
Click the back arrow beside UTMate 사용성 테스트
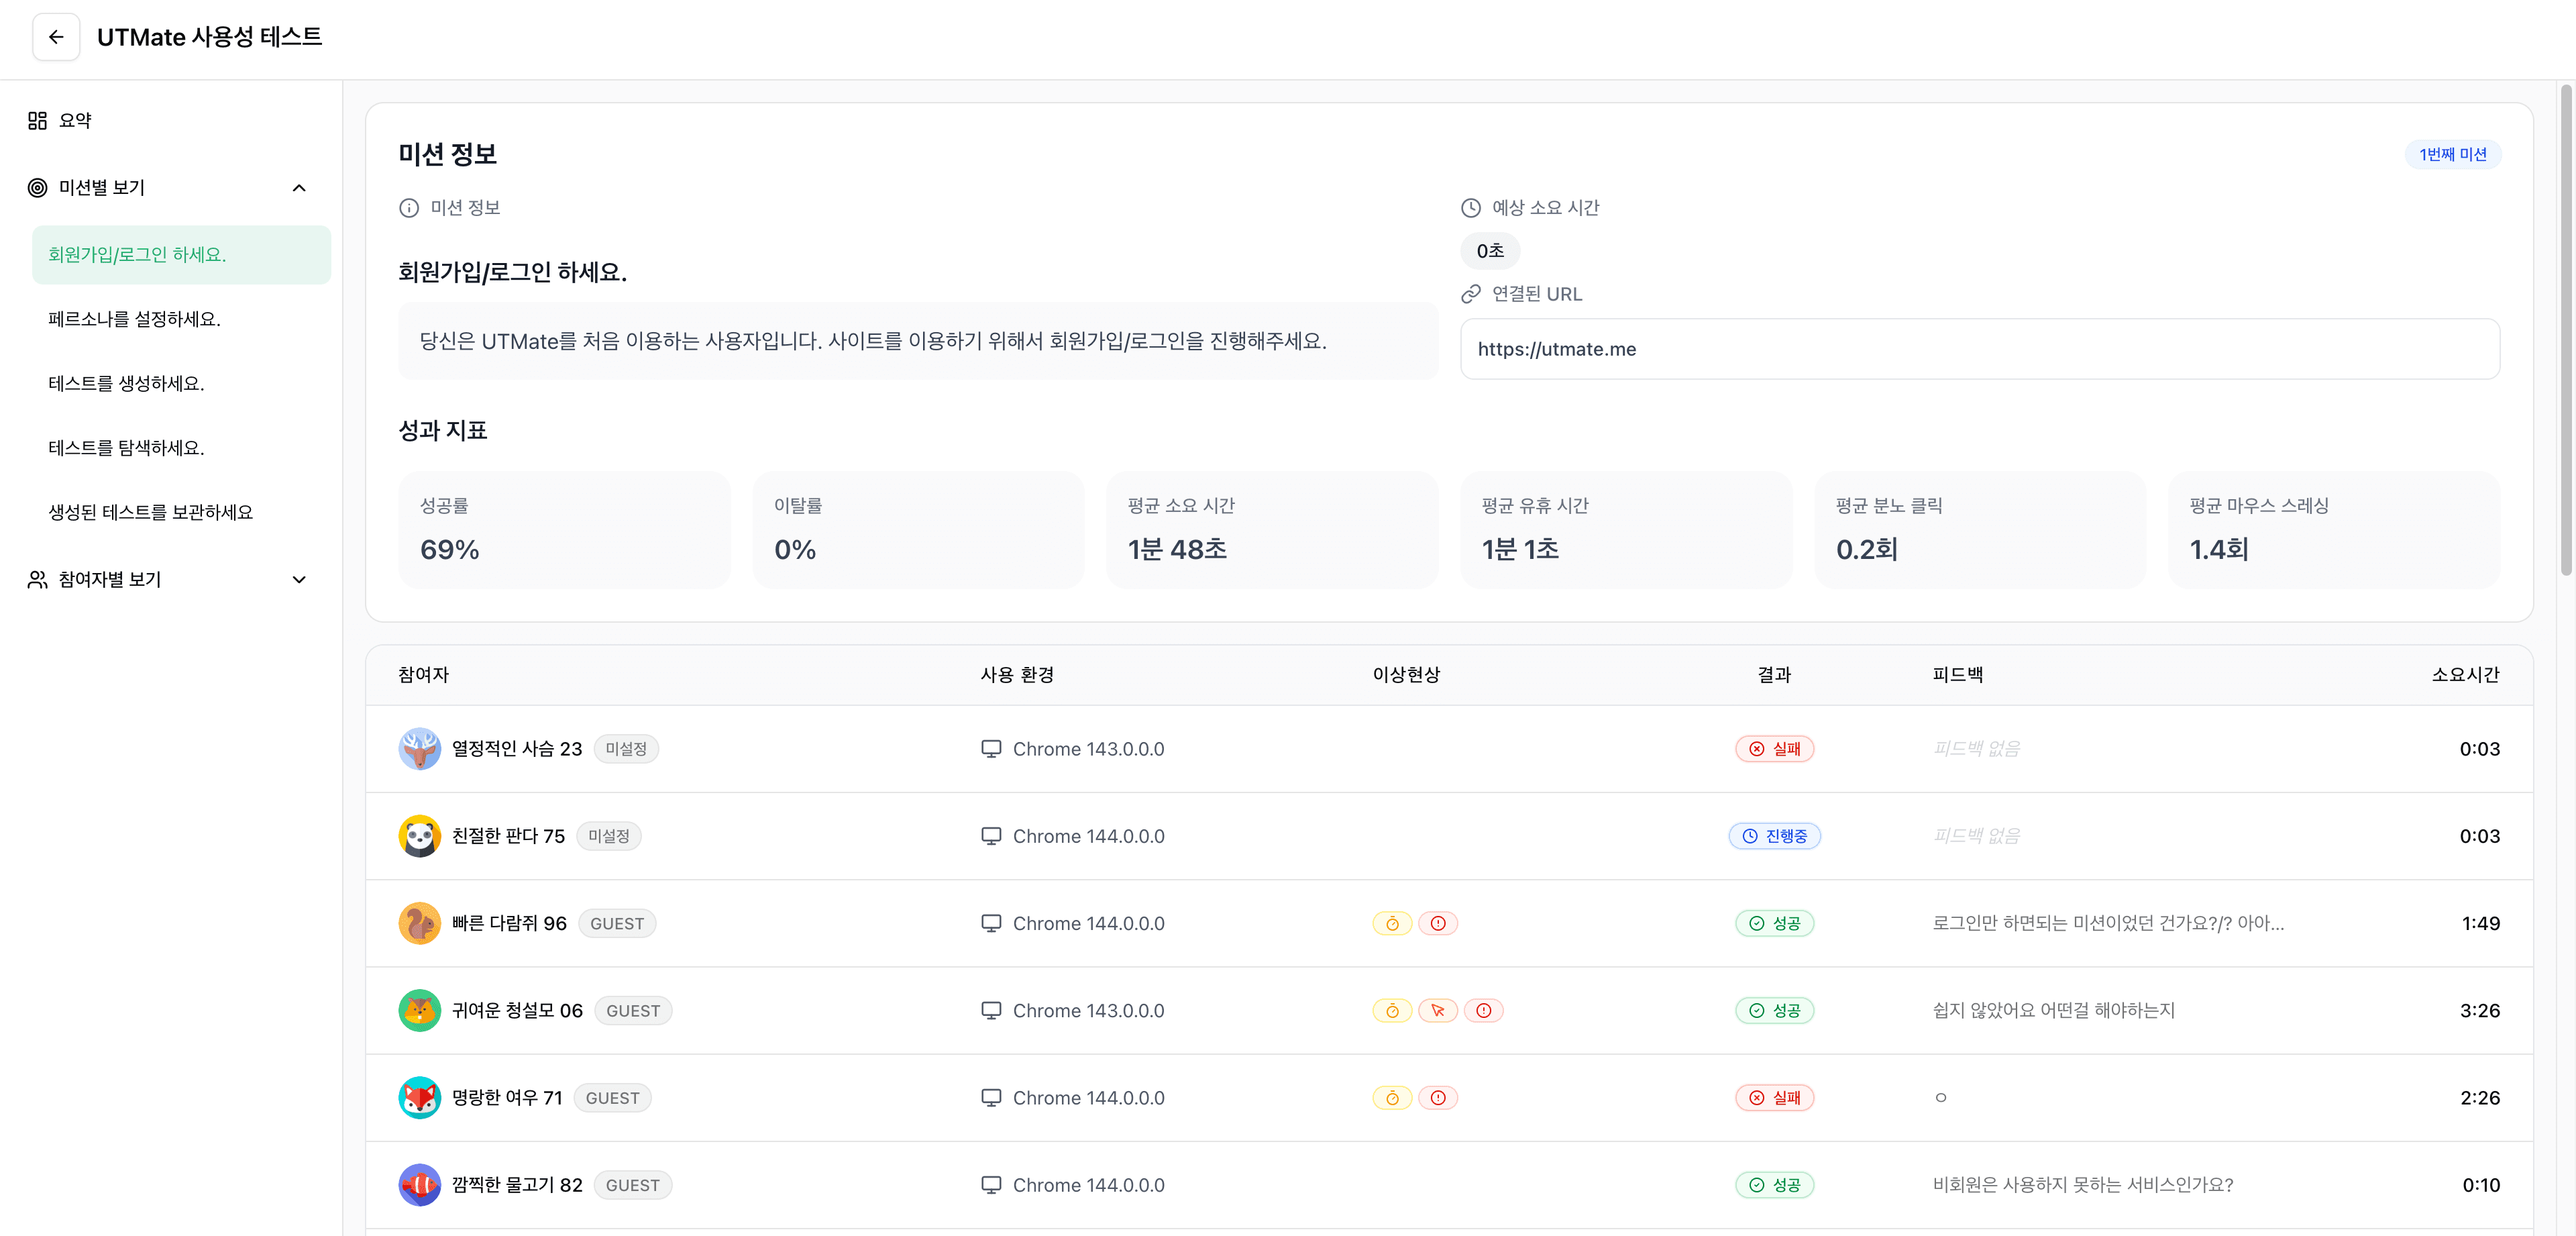point(56,37)
